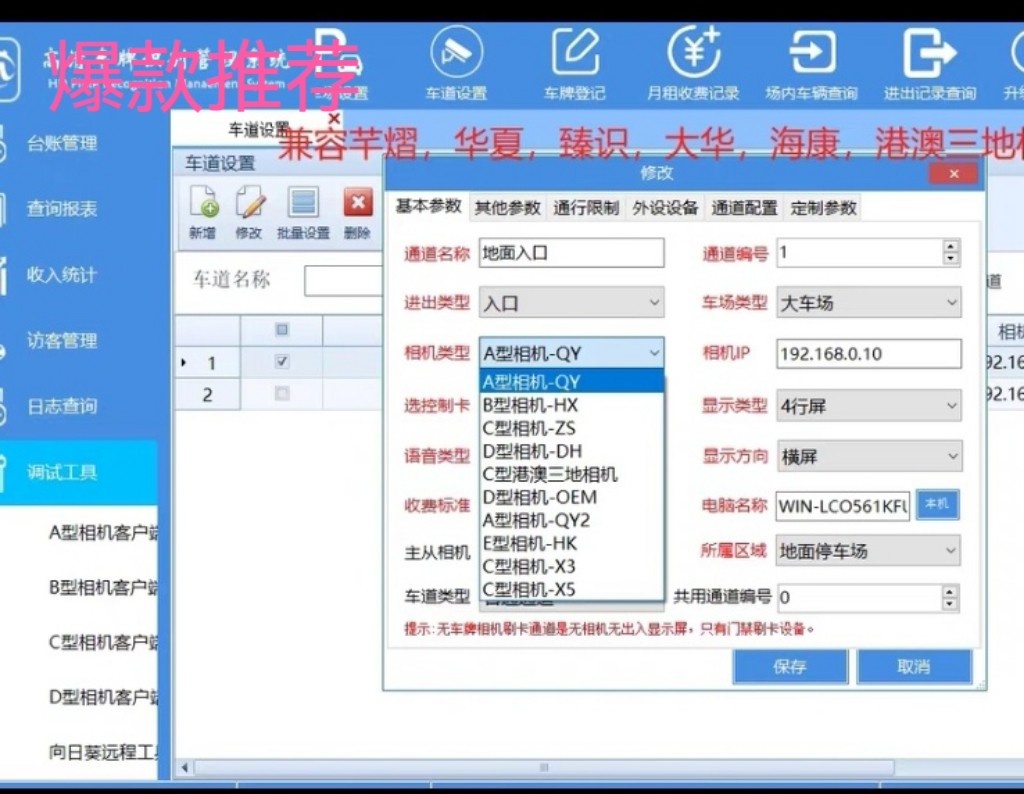Click the 进出记录查询 toolbar icon
Image resolution: width=1024 pixels, height=794 pixels.
[x=931, y=60]
